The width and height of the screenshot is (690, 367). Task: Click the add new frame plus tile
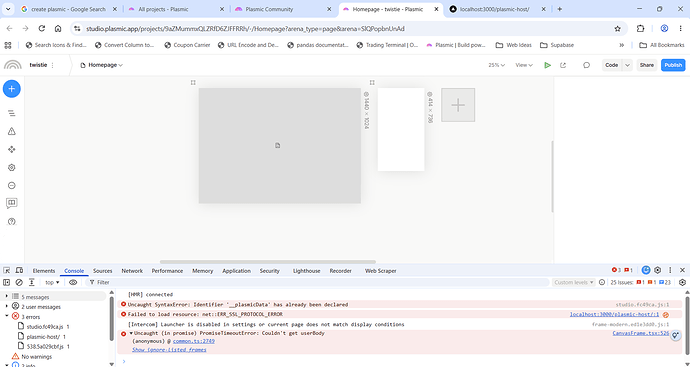458,105
